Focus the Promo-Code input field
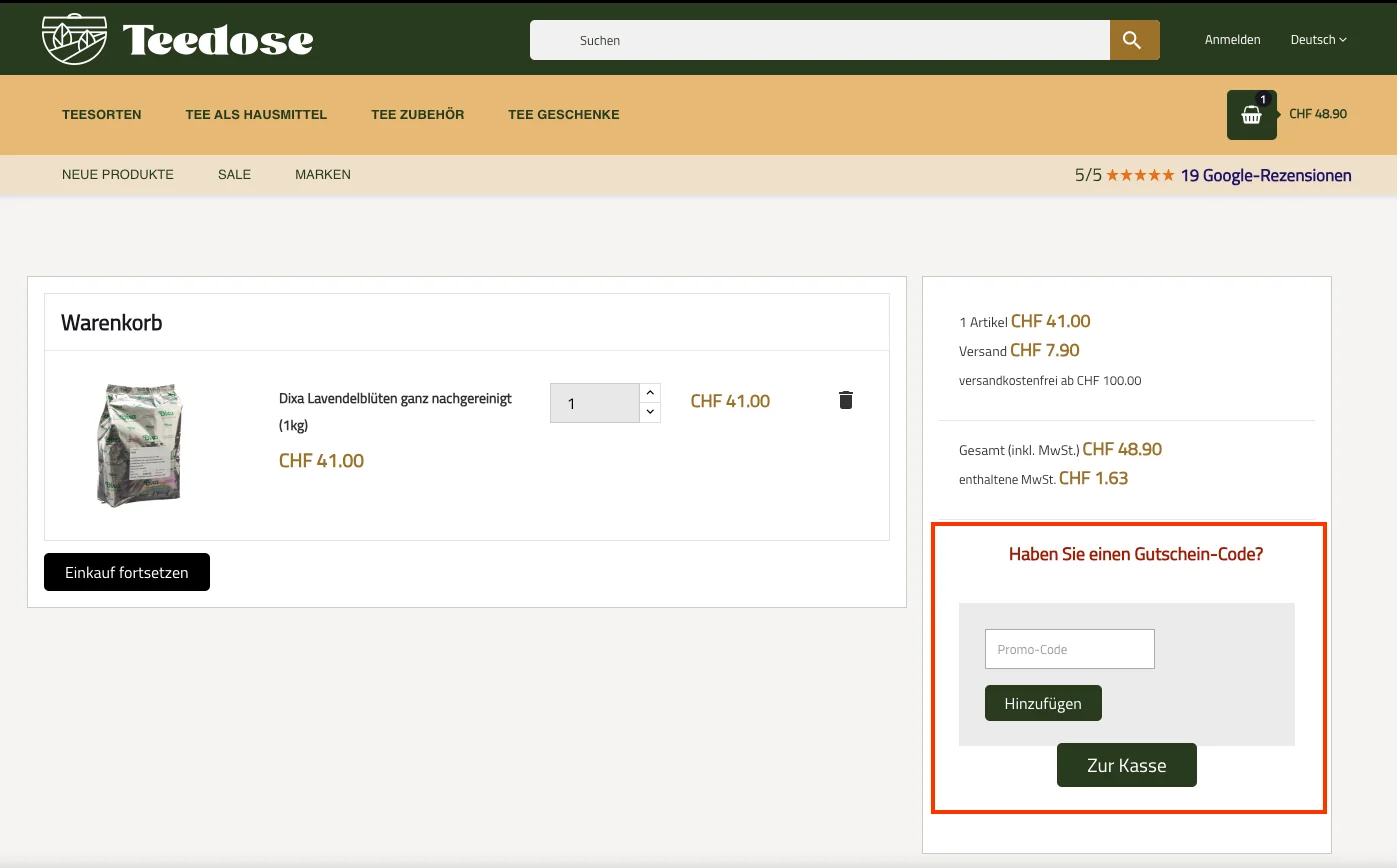This screenshot has height=868, width=1397. tap(1069, 648)
